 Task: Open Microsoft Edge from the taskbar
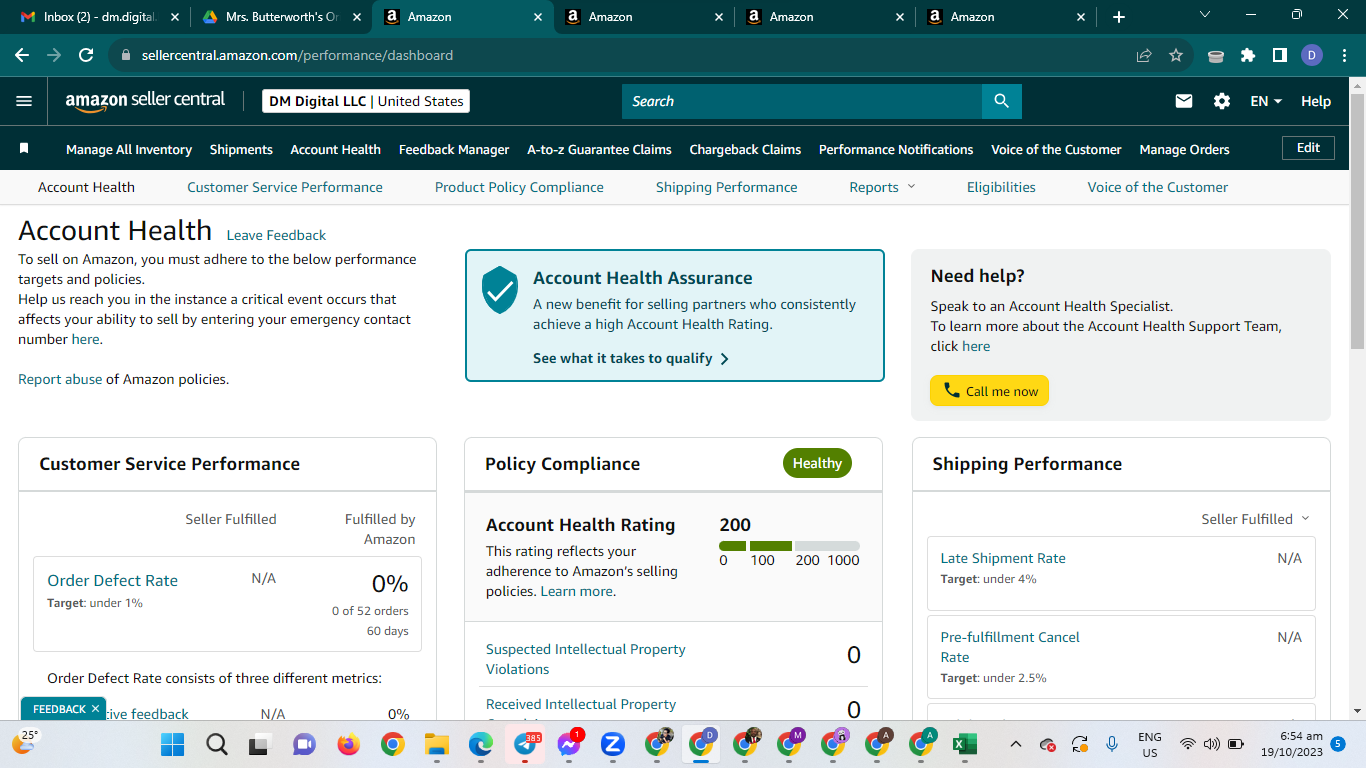(x=481, y=744)
